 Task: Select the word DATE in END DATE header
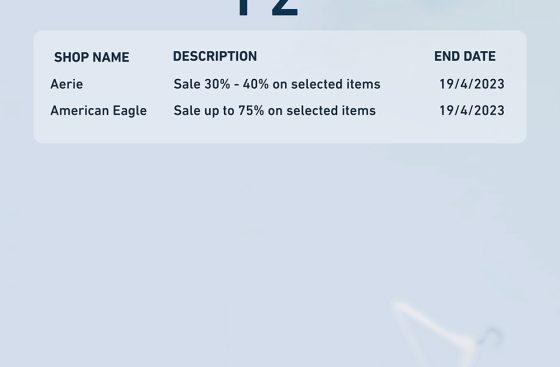point(480,56)
